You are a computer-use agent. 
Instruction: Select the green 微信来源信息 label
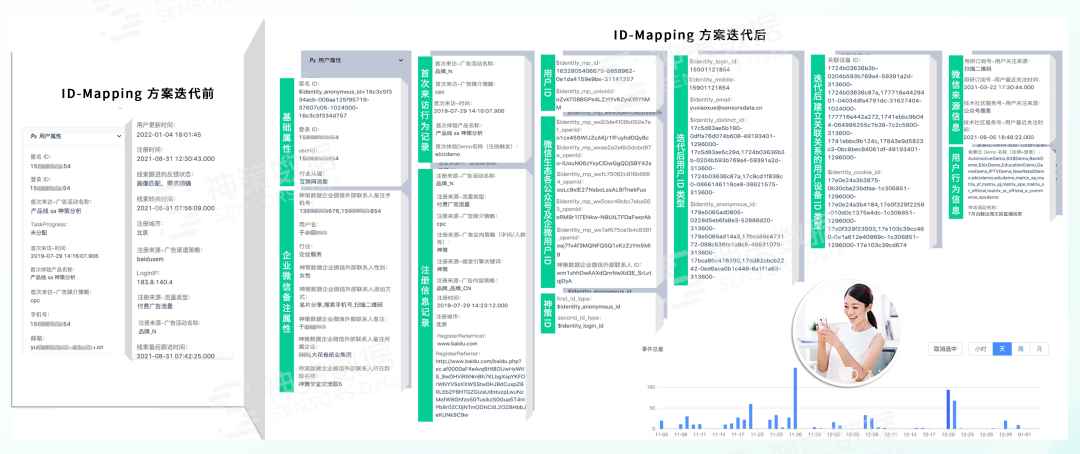pyautogui.click(x=955, y=99)
